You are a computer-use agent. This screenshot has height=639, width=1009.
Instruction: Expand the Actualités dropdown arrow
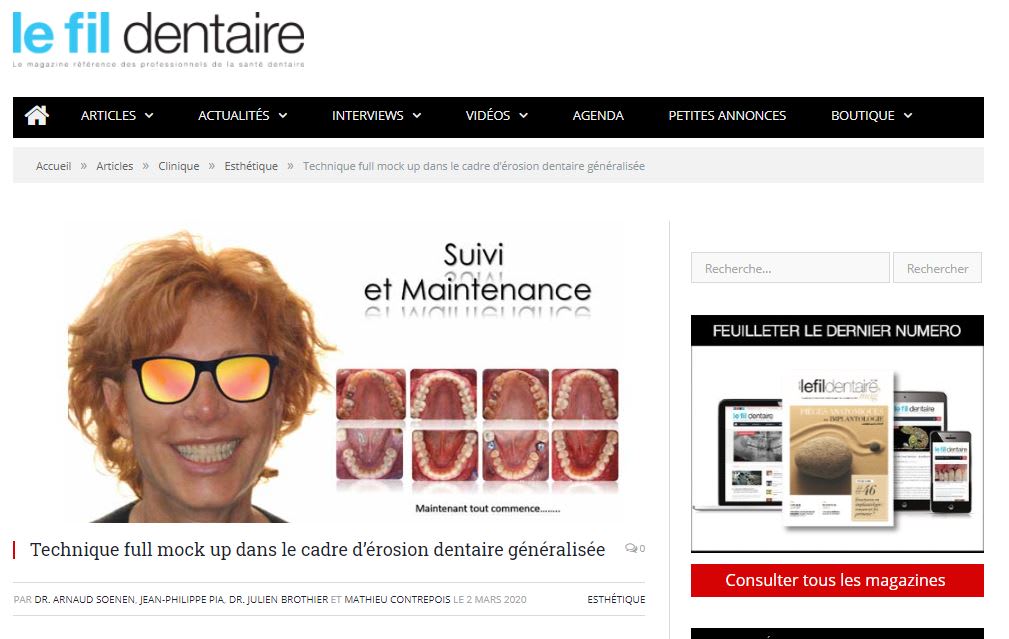tap(283, 116)
